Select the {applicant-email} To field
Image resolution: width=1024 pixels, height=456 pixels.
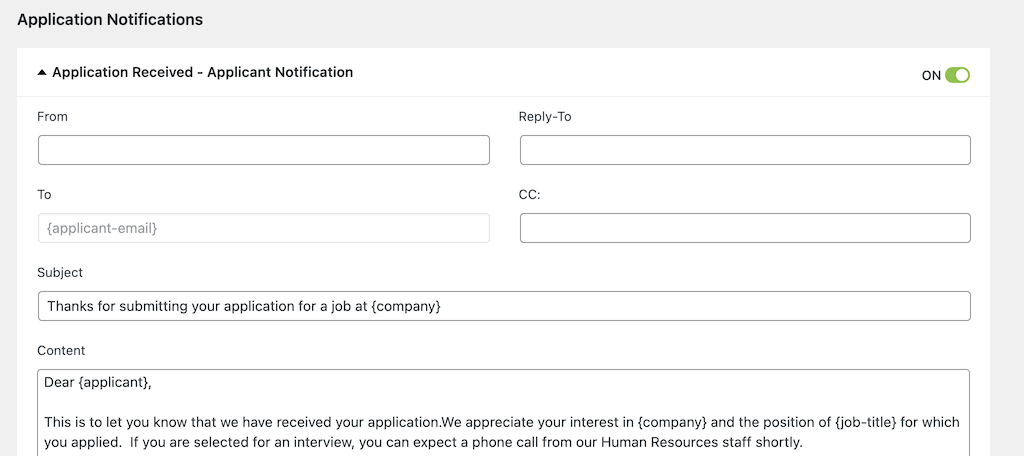(264, 228)
